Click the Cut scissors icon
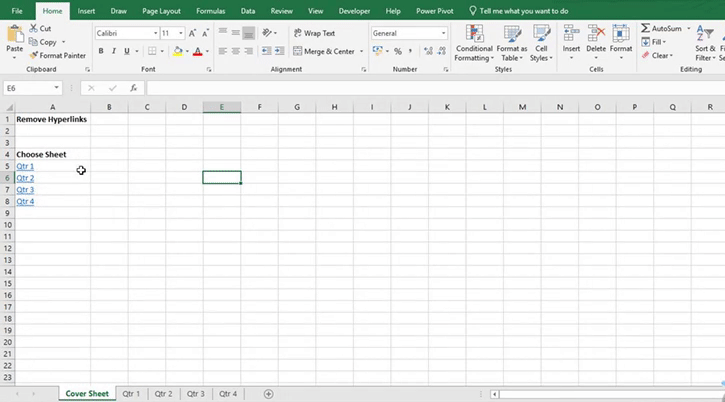The width and height of the screenshot is (725, 402). pos(33,29)
